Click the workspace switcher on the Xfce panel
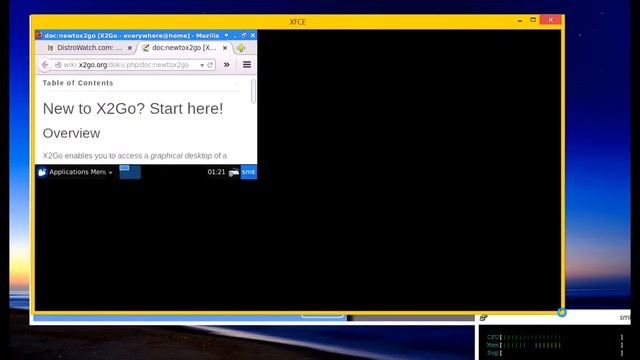Screen dimensions: 640x360 tap(130, 172)
